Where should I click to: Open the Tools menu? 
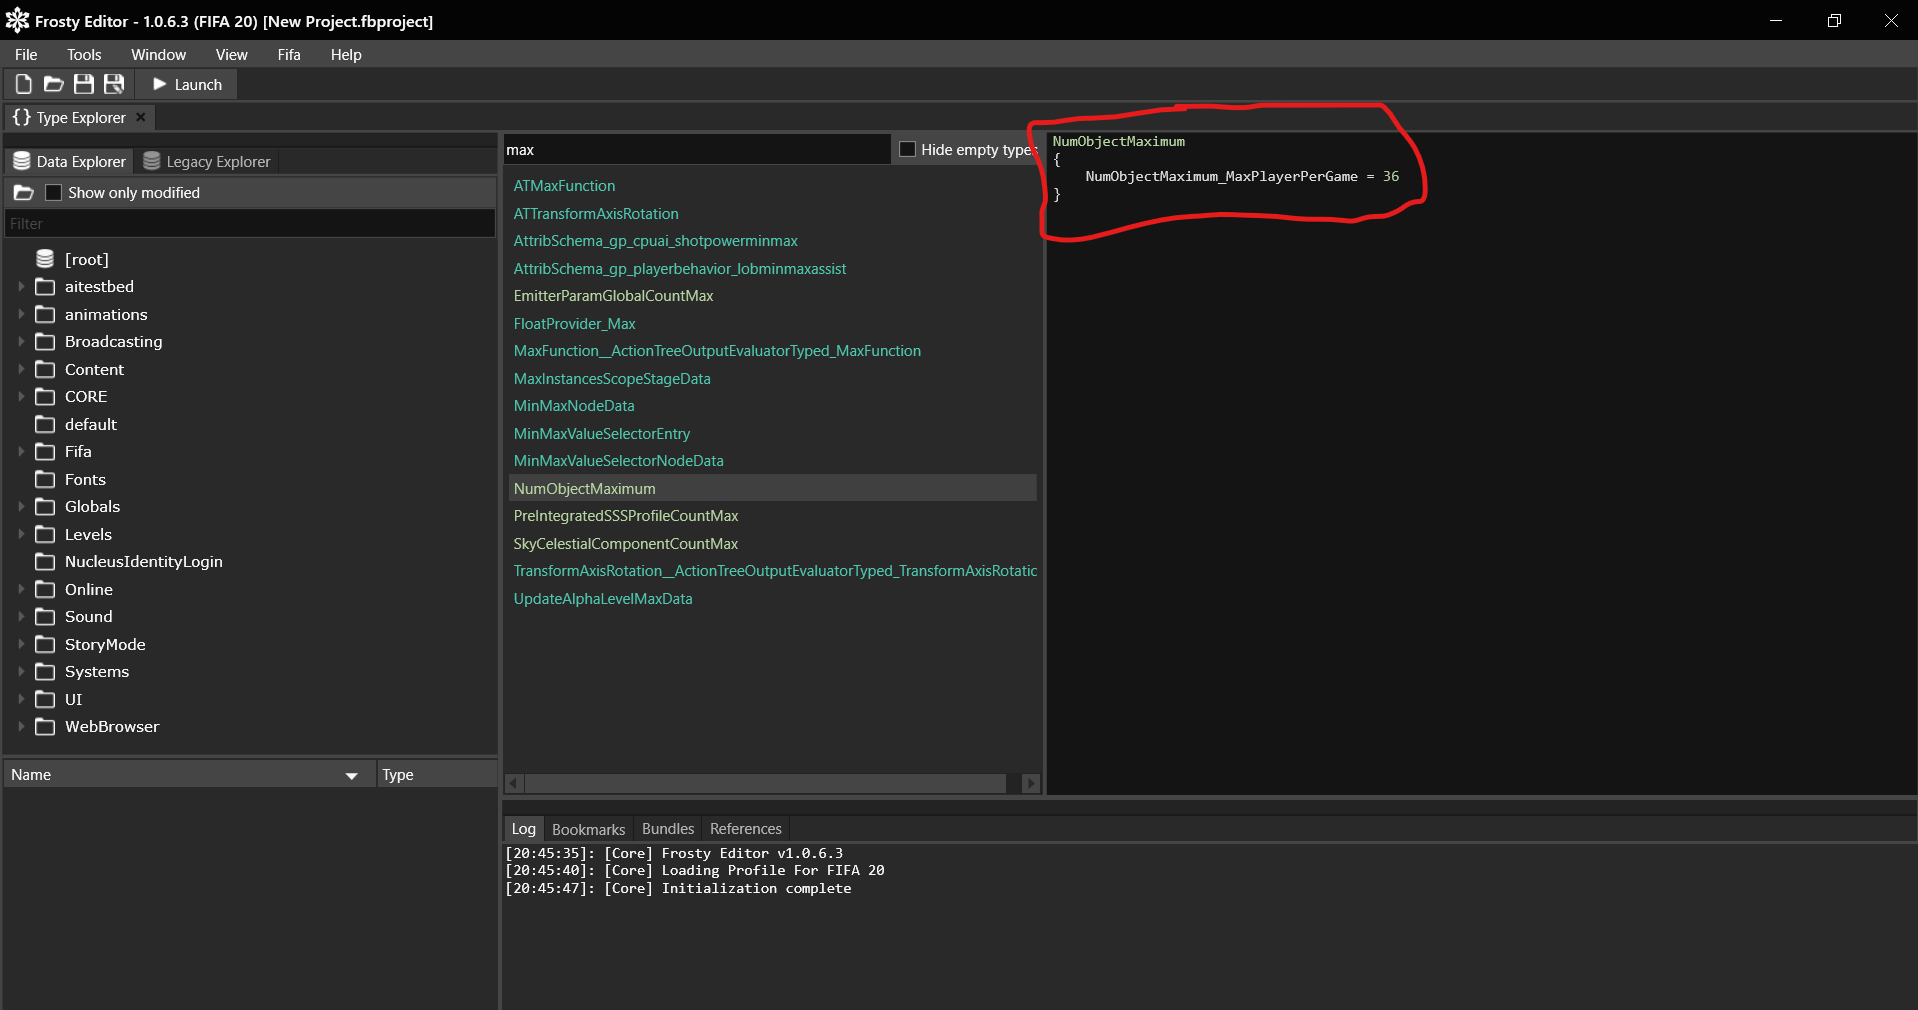(84, 54)
